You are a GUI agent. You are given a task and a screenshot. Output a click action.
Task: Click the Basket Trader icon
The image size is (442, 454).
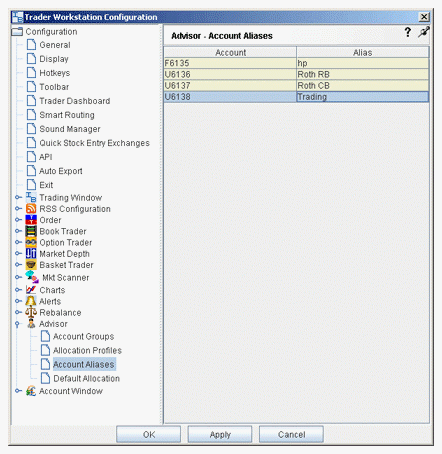pos(31,265)
